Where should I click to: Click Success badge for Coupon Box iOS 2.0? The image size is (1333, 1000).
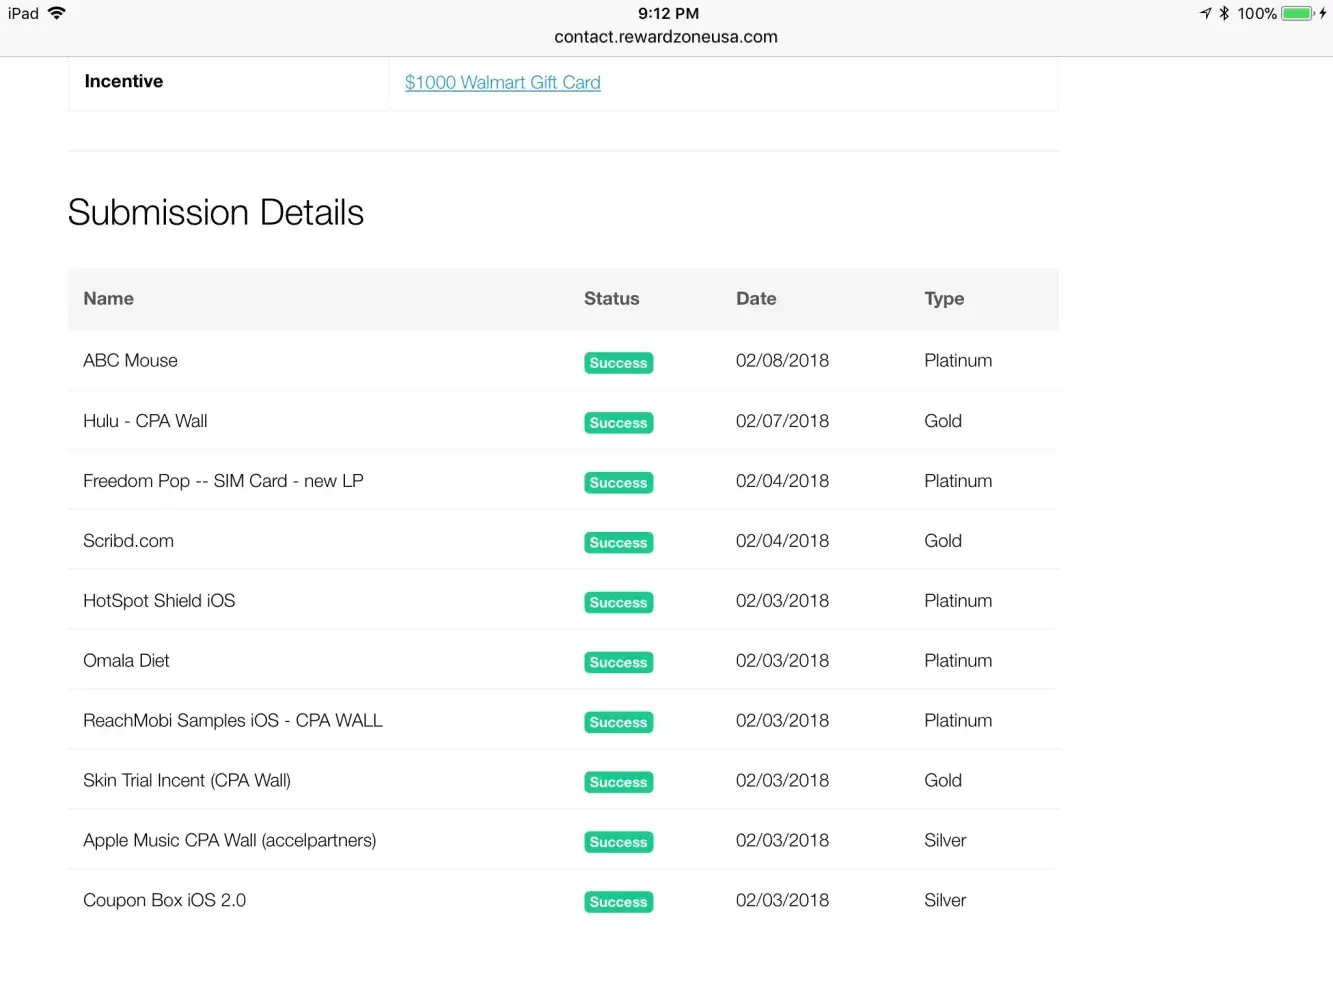pos(618,902)
